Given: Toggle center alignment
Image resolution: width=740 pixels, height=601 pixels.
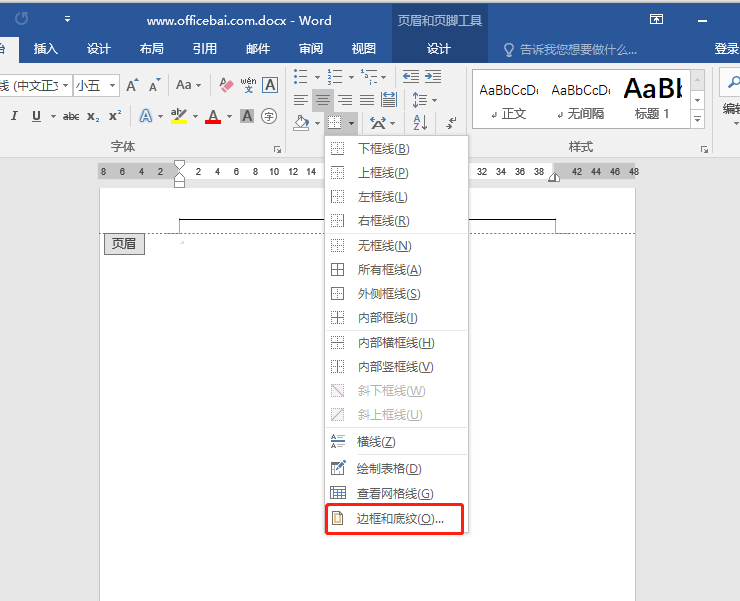Looking at the screenshot, I should click(x=323, y=100).
